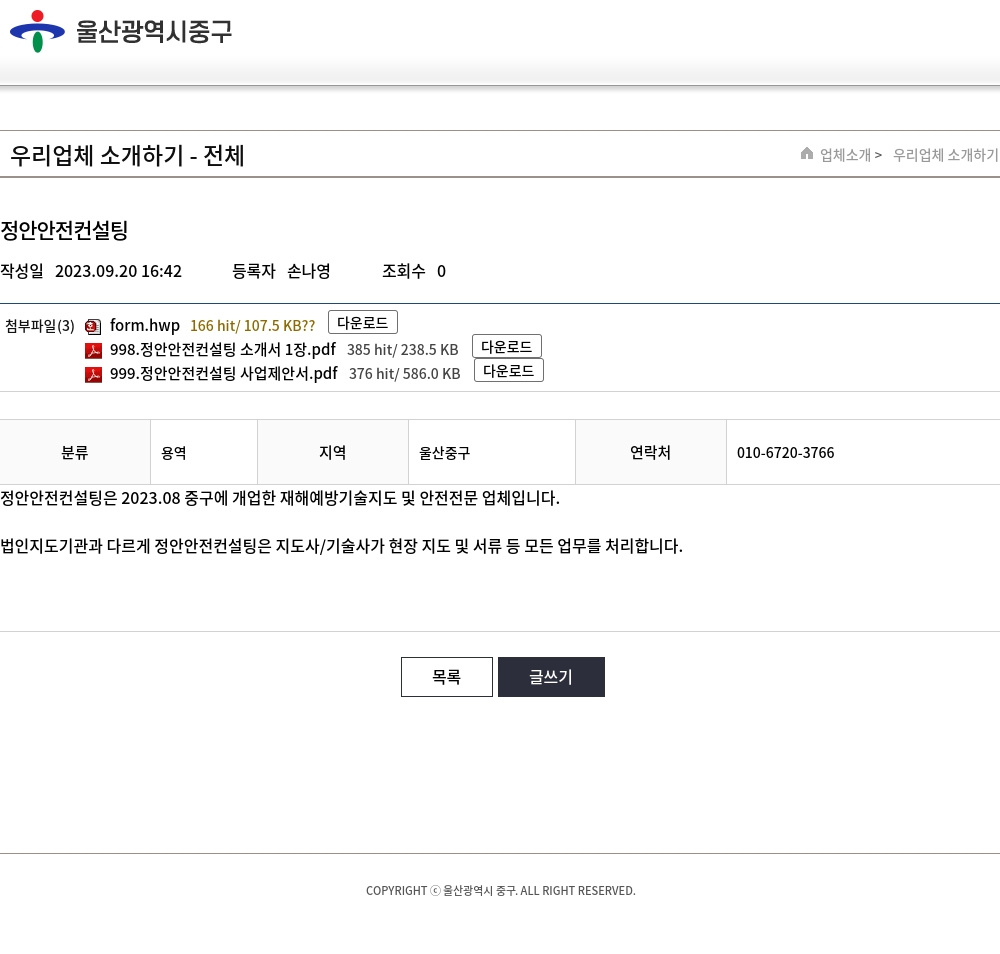This screenshot has height=954, width=1000.
Task: Open the form.hwp attachment link
Action: [145, 325]
